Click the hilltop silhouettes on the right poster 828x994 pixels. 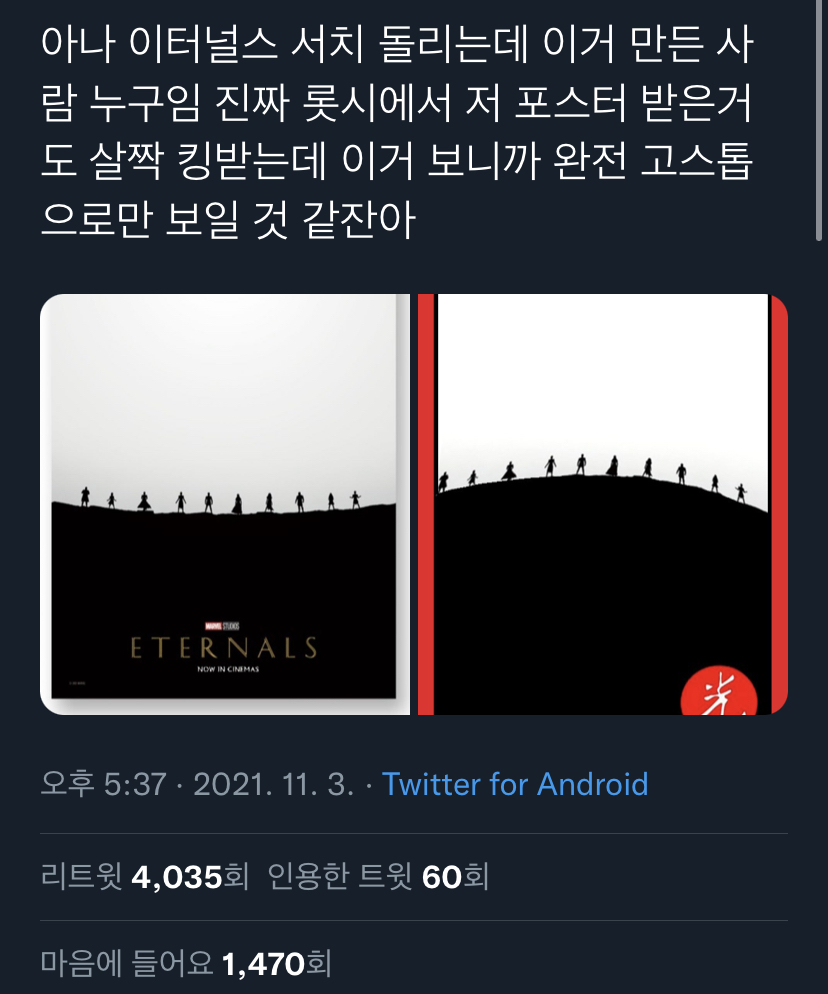[x=594, y=474]
